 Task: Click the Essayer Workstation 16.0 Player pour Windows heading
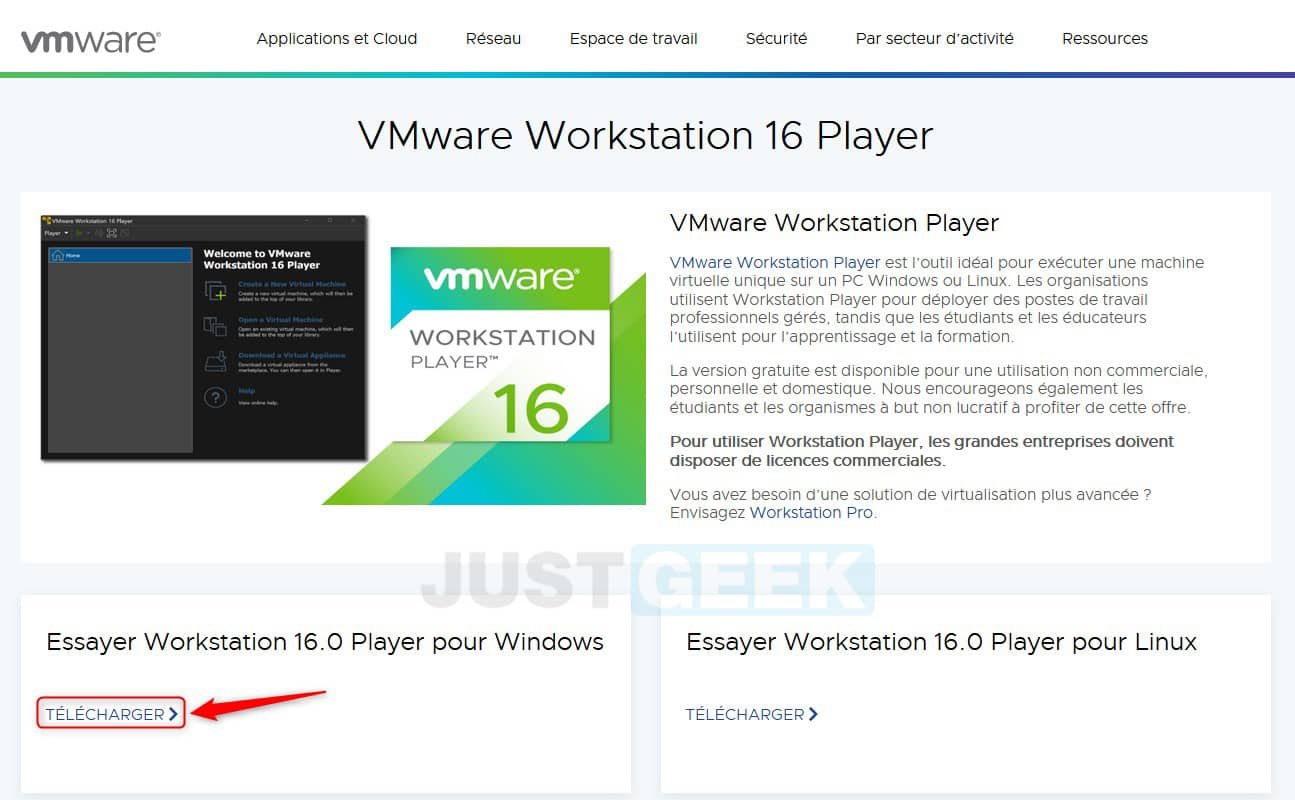pyautogui.click(x=325, y=642)
